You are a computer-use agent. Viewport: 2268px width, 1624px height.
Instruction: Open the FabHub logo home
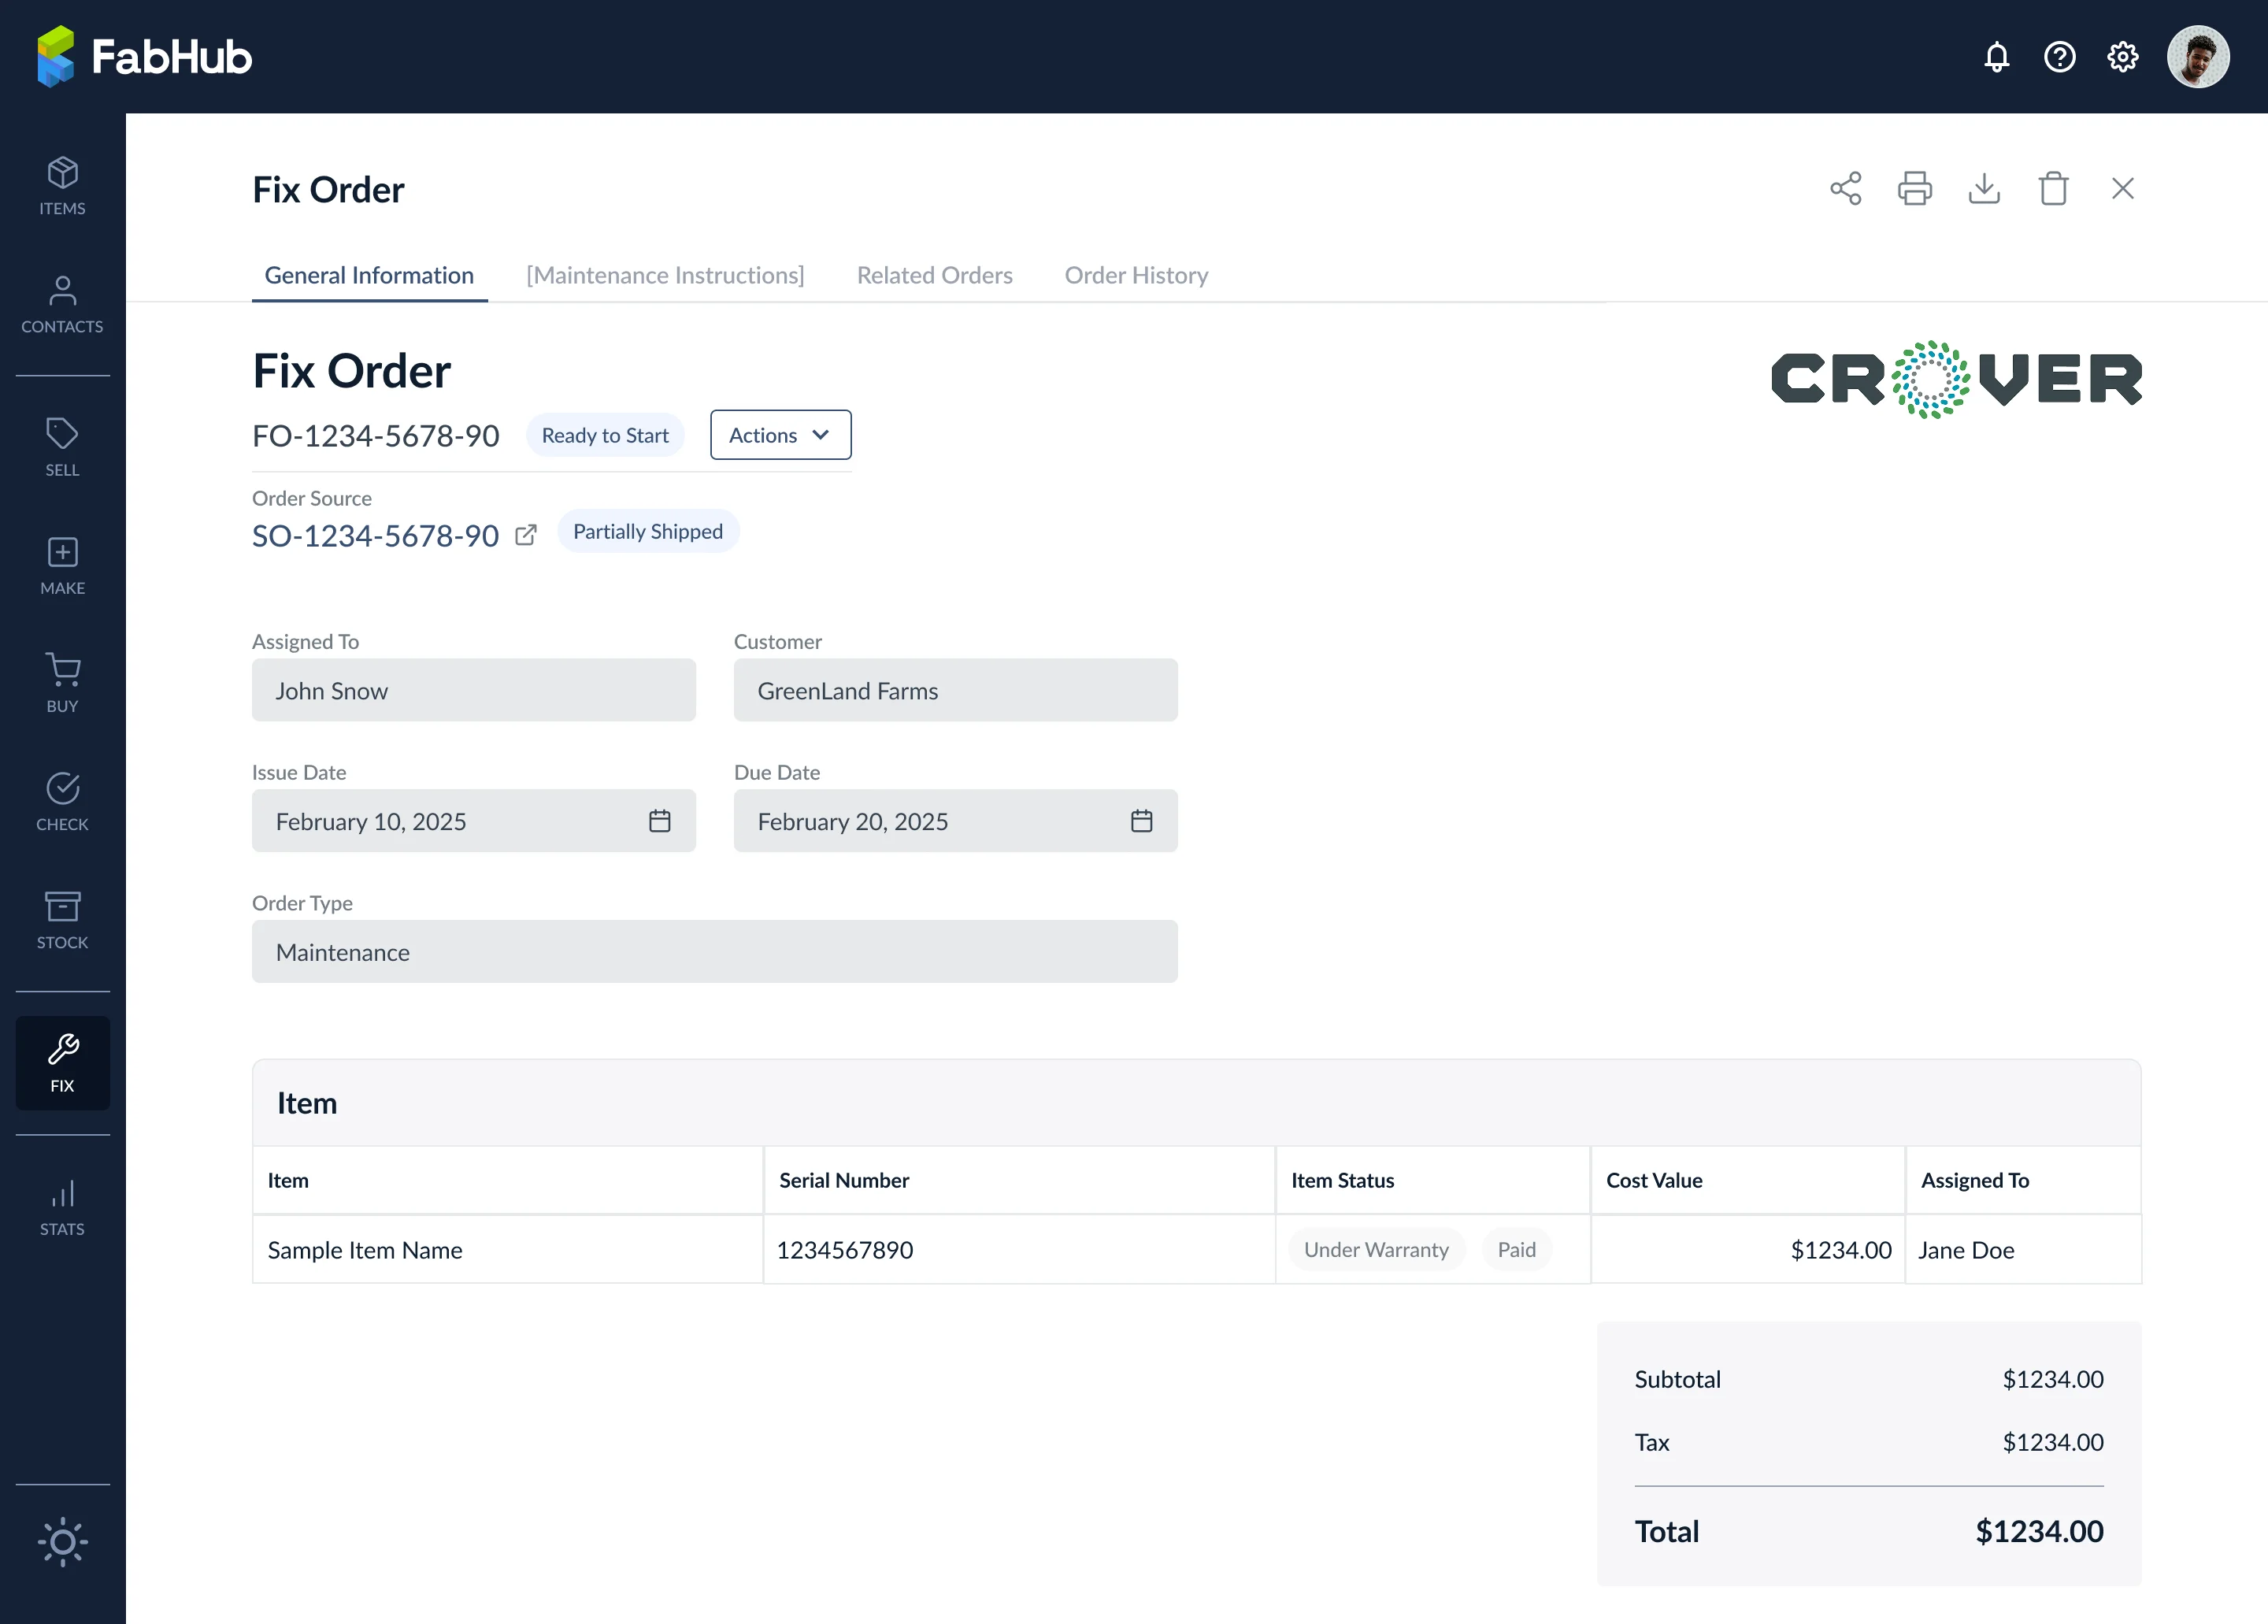click(145, 57)
